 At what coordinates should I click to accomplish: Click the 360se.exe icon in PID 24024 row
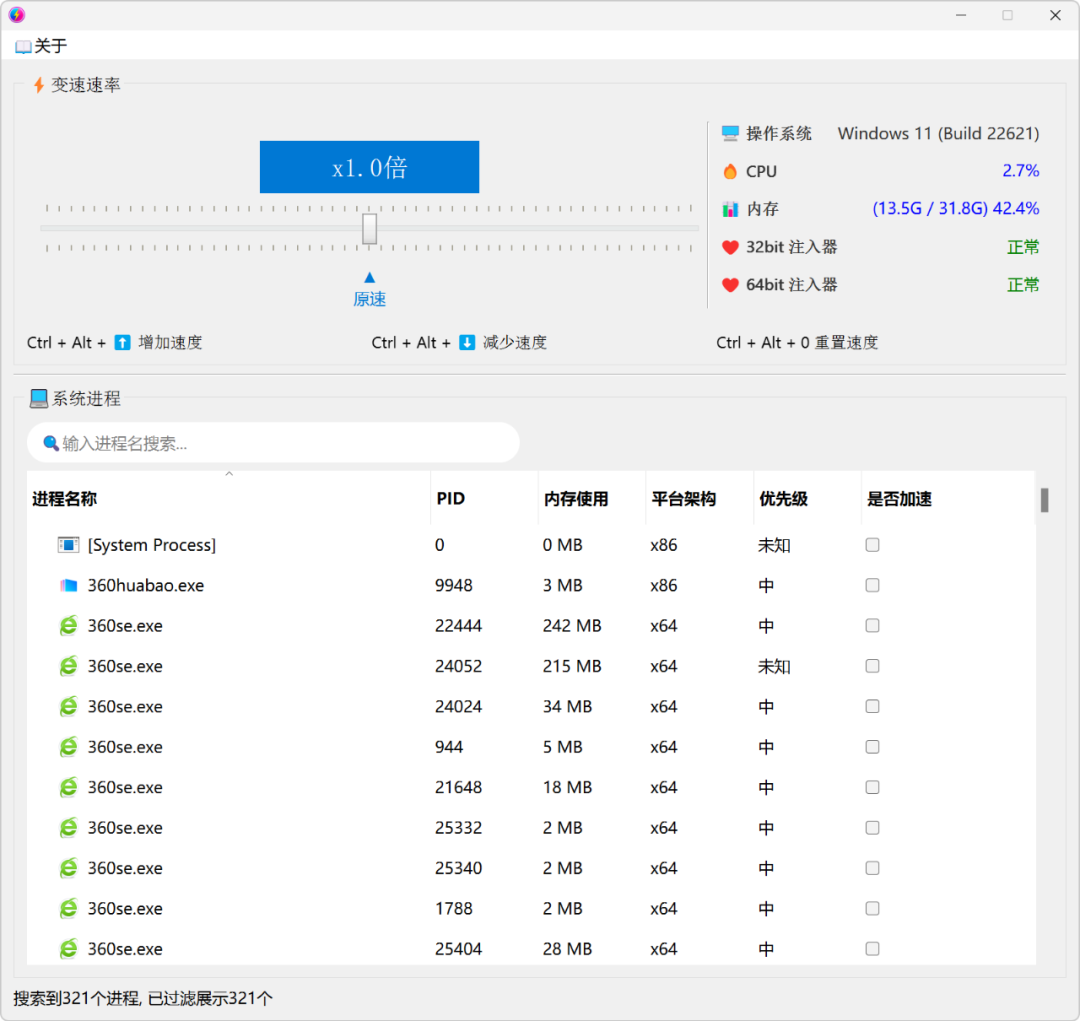pyautogui.click(x=68, y=707)
